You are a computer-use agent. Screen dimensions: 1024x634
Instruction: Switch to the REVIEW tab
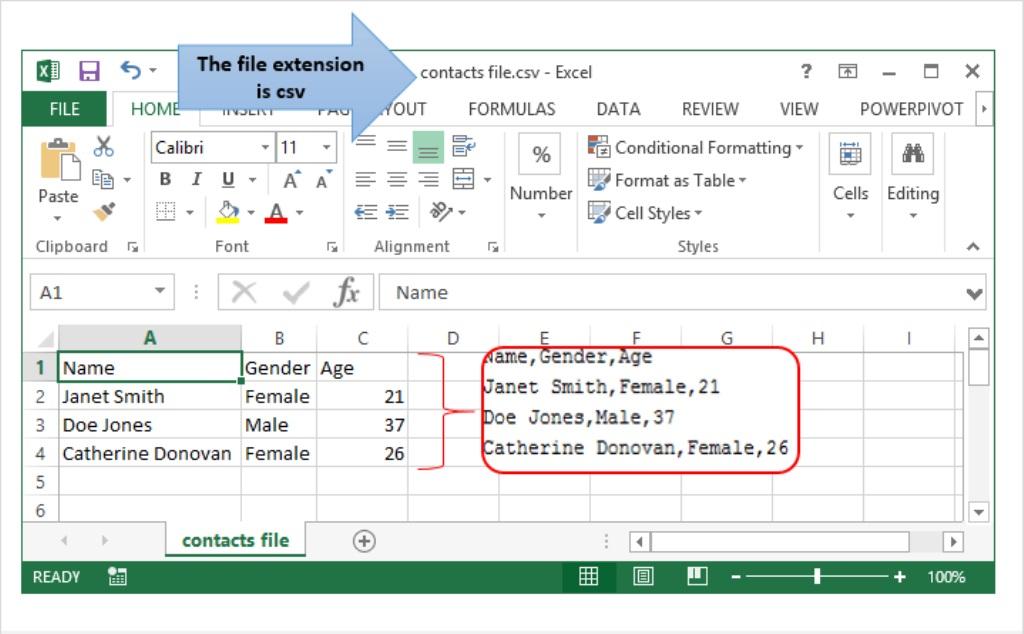[x=710, y=109]
